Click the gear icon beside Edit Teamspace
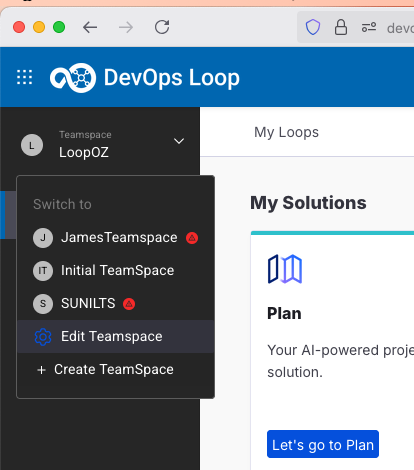Screen dimensions: 414x470 [43, 337]
